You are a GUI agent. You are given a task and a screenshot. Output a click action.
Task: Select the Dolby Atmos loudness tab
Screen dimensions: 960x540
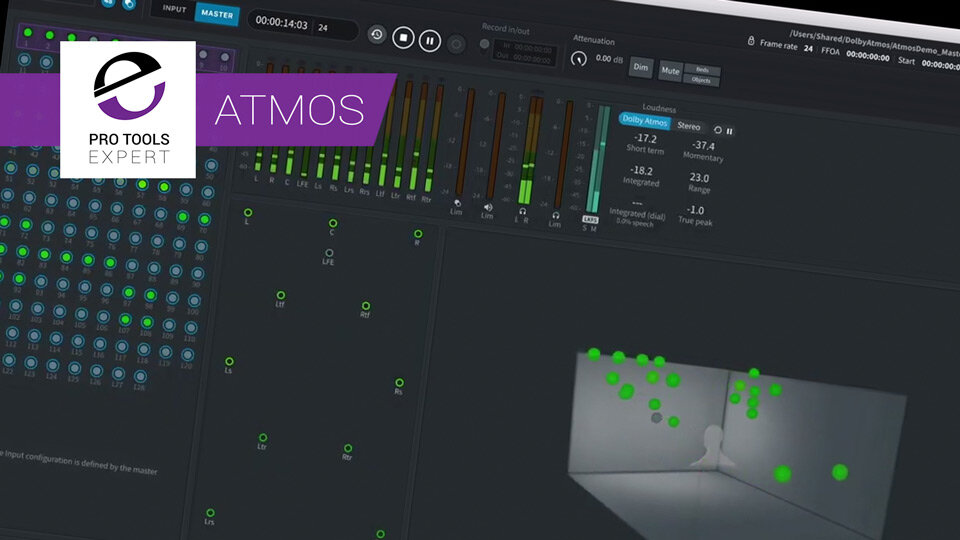(644, 121)
